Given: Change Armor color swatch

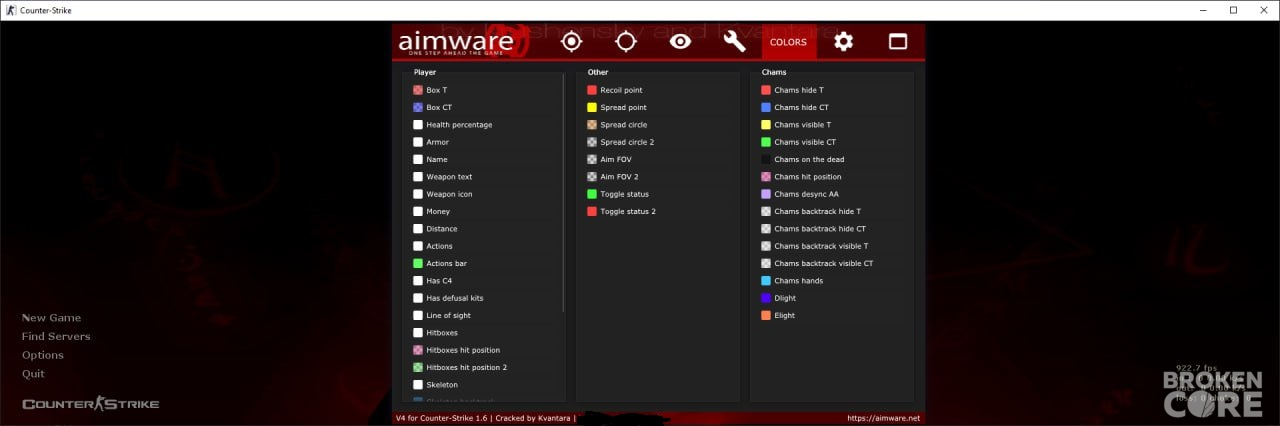Looking at the screenshot, I should (418, 142).
